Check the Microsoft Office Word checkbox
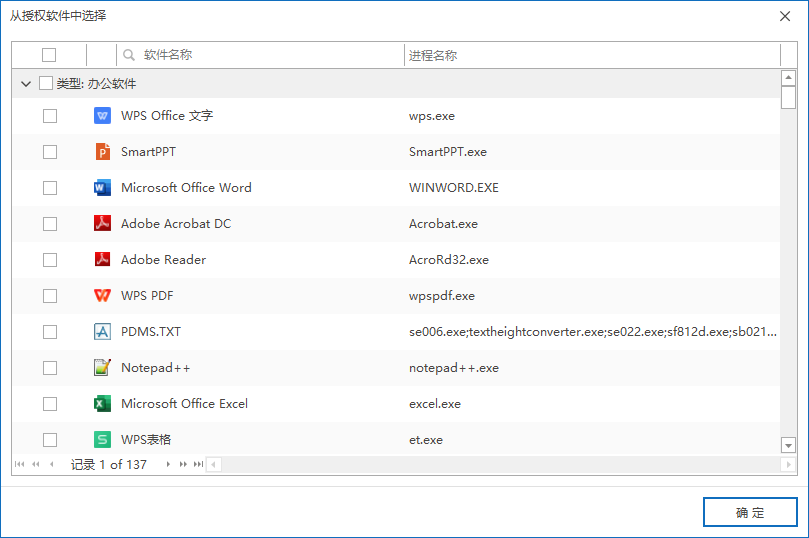Screen dimensions: 809x538 tap(50, 188)
